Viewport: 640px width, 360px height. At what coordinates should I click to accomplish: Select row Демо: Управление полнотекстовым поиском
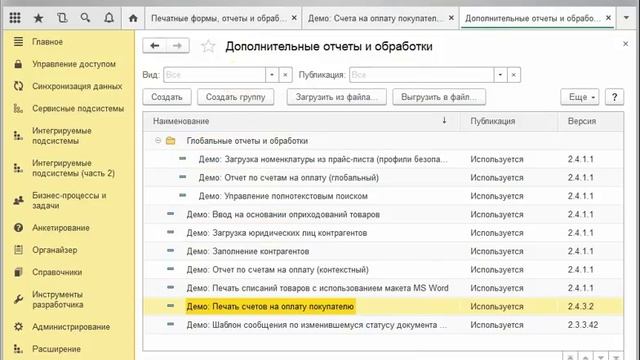point(383,196)
